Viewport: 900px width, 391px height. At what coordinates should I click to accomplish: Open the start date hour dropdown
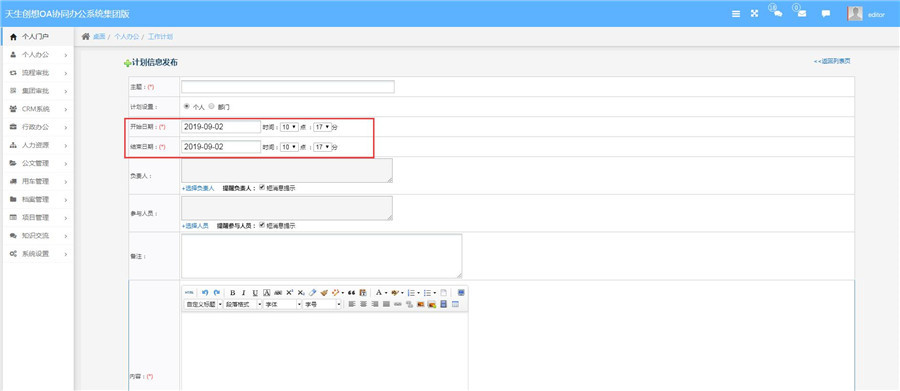(289, 126)
